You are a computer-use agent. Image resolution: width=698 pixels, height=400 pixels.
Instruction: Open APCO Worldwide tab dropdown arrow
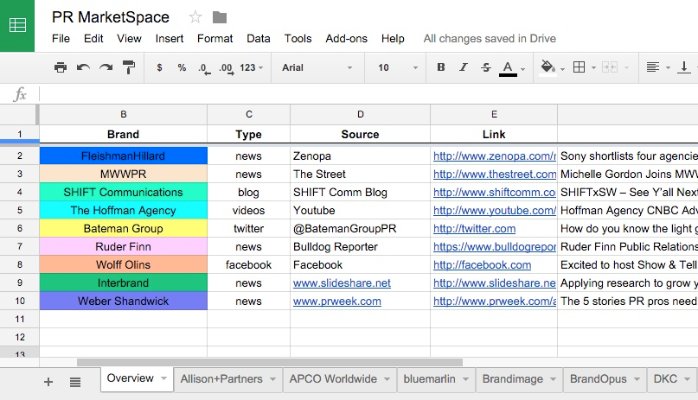pyautogui.click(x=387, y=379)
